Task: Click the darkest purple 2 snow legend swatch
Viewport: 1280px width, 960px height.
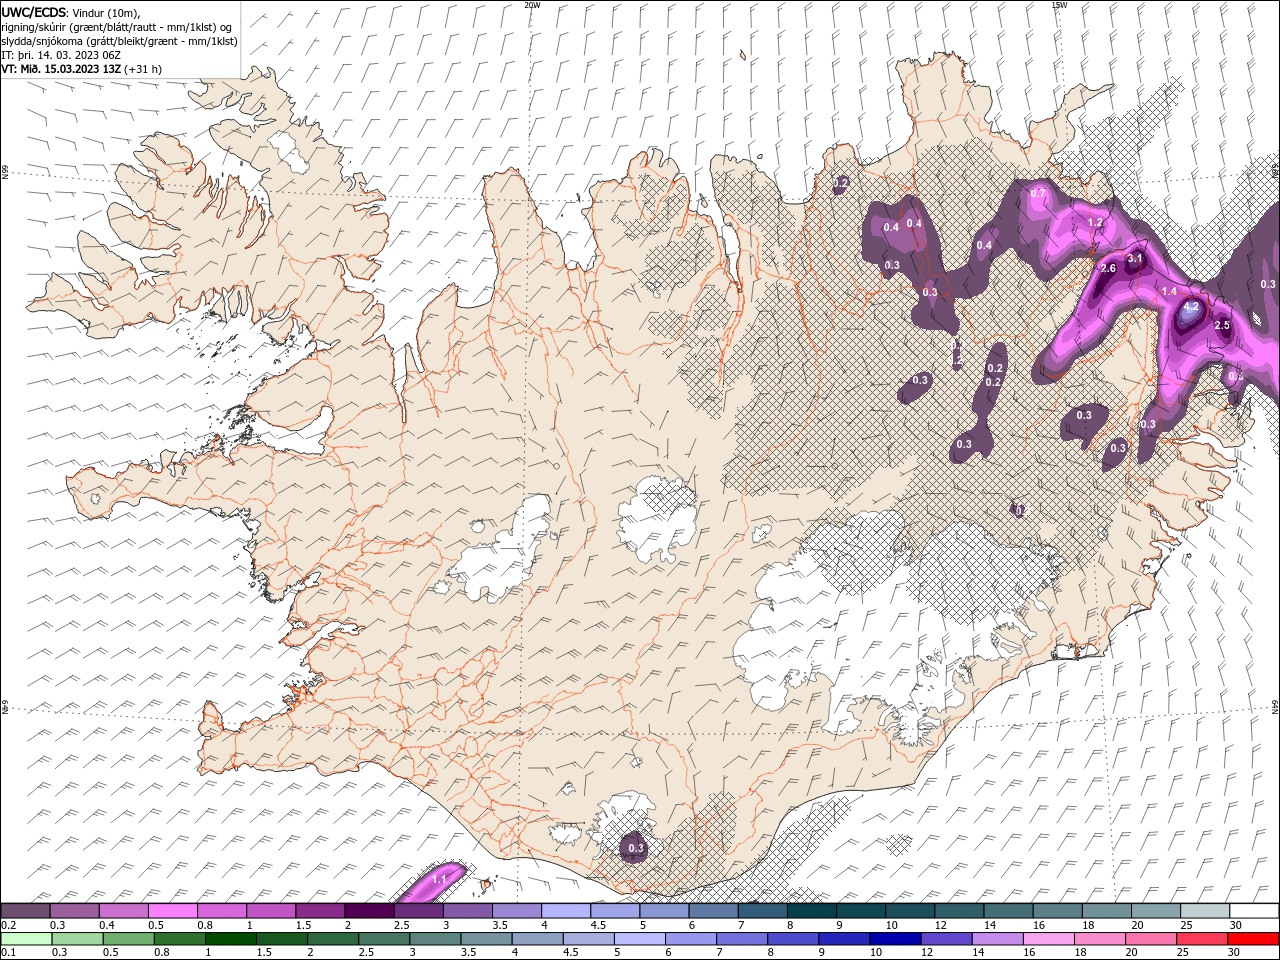Action: [369, 911]
